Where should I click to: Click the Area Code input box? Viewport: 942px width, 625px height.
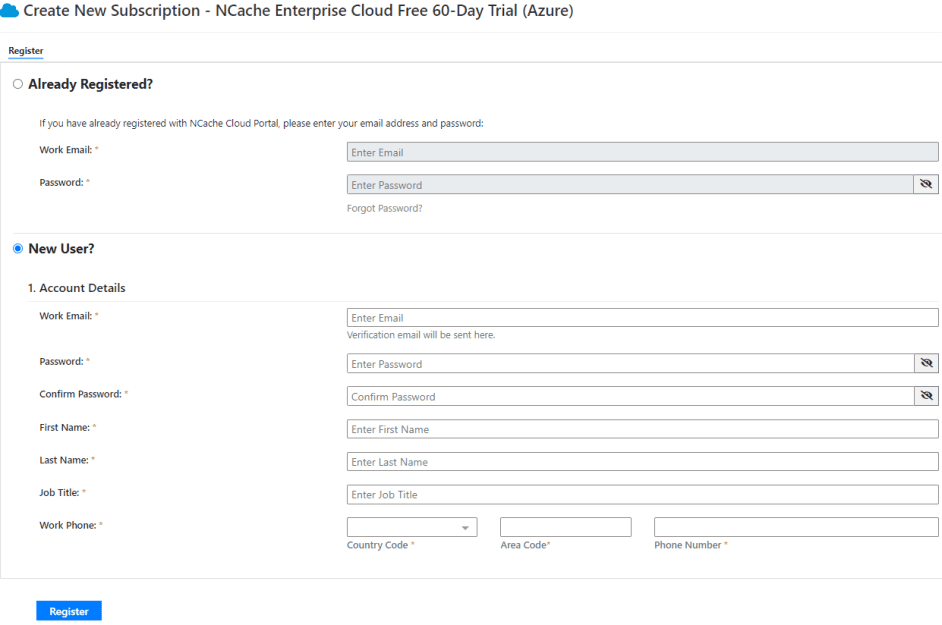[x=566, y=527]
